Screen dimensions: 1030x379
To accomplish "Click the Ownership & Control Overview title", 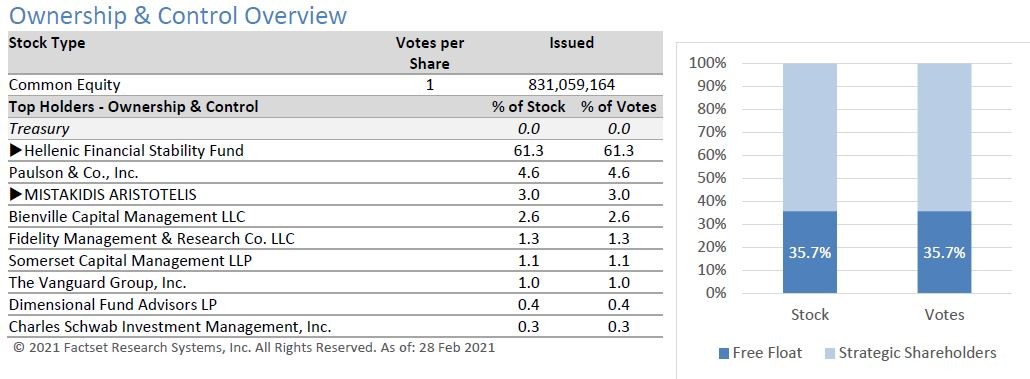I will point(177,14).
